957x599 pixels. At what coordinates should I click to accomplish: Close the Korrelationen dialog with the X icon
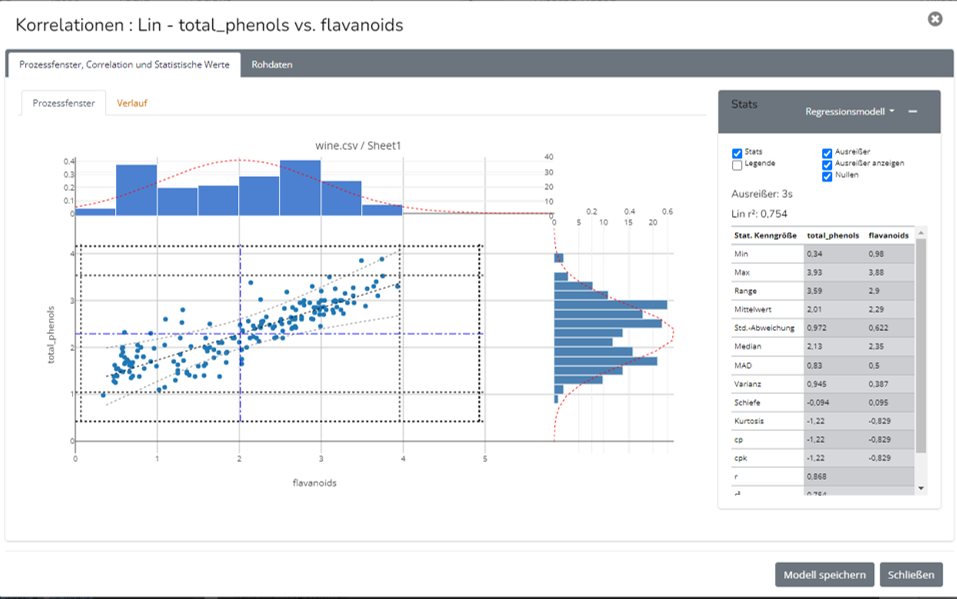[935, 19]
